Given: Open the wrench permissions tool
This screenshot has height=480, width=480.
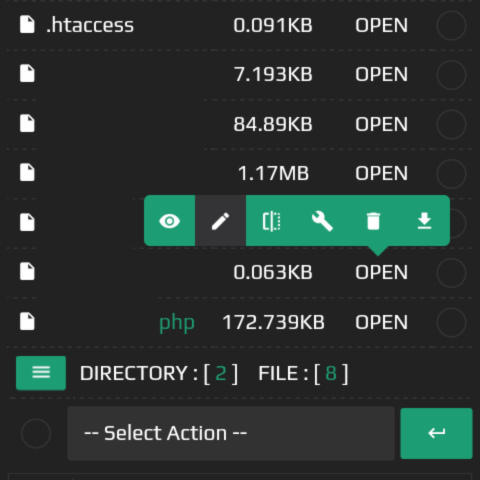Looking at the screenshot, I should (322, 221).
